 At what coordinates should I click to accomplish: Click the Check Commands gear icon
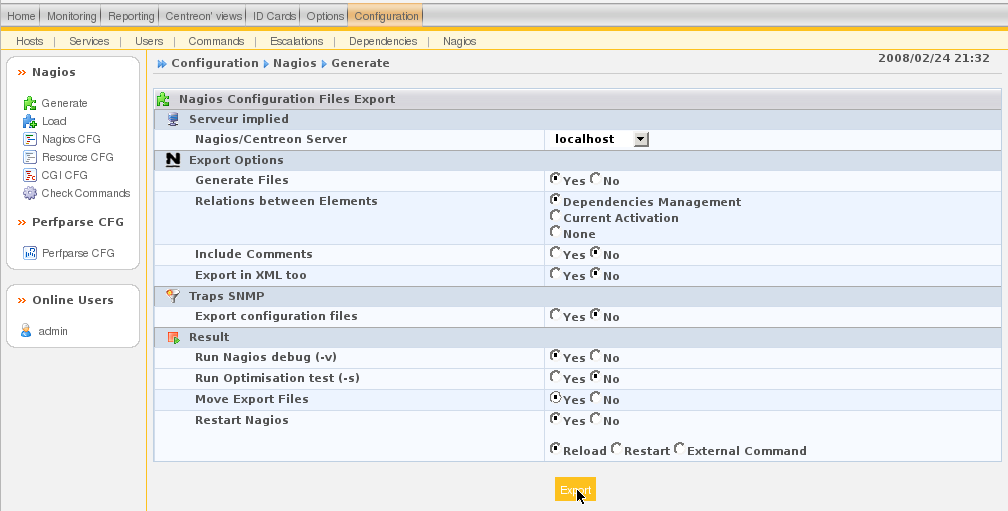[x=30, y=193]
